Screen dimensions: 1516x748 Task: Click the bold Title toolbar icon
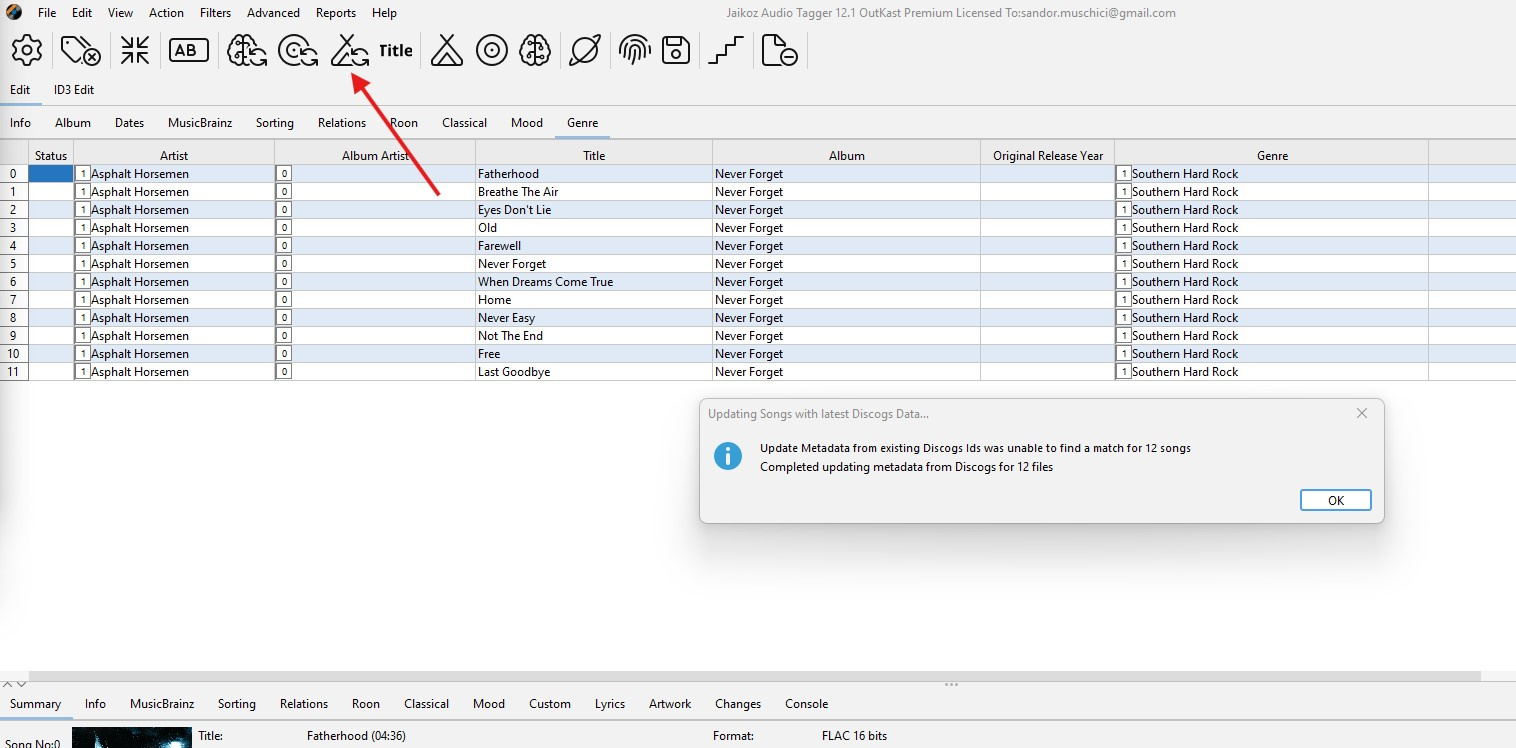point(396,50)
